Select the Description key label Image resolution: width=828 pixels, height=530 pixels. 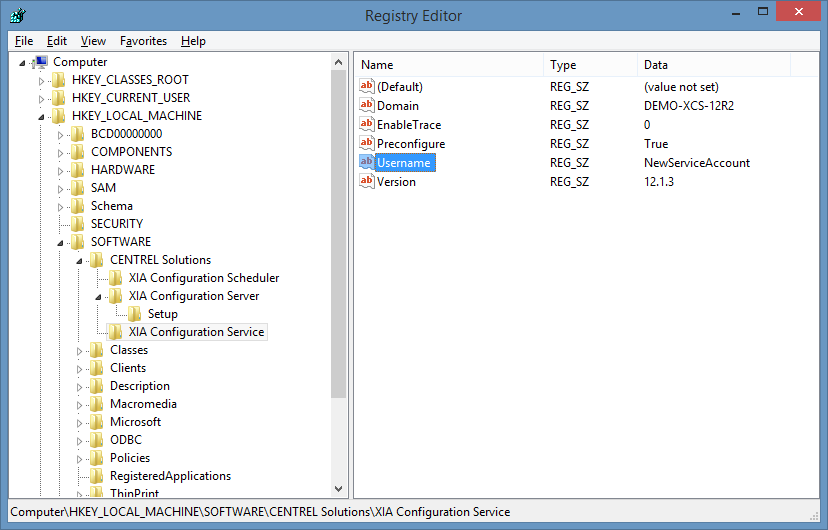[139, 386]
